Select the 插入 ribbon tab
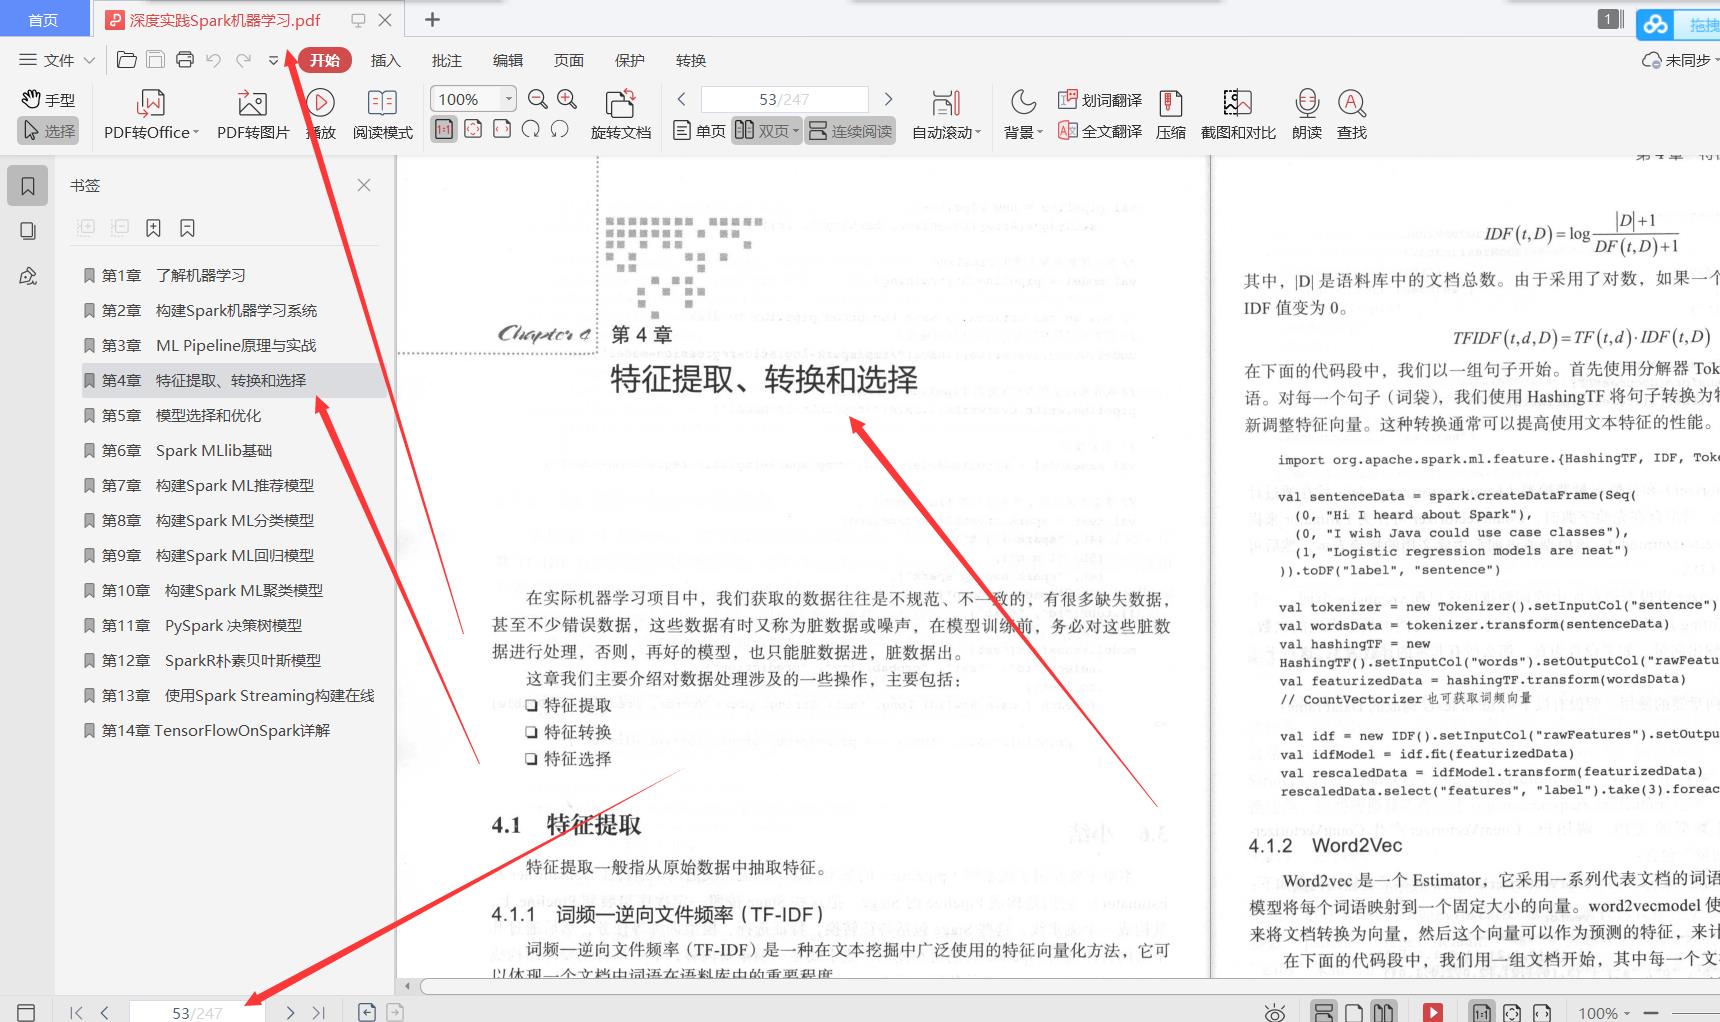1720x1022 pixels. 386,60
